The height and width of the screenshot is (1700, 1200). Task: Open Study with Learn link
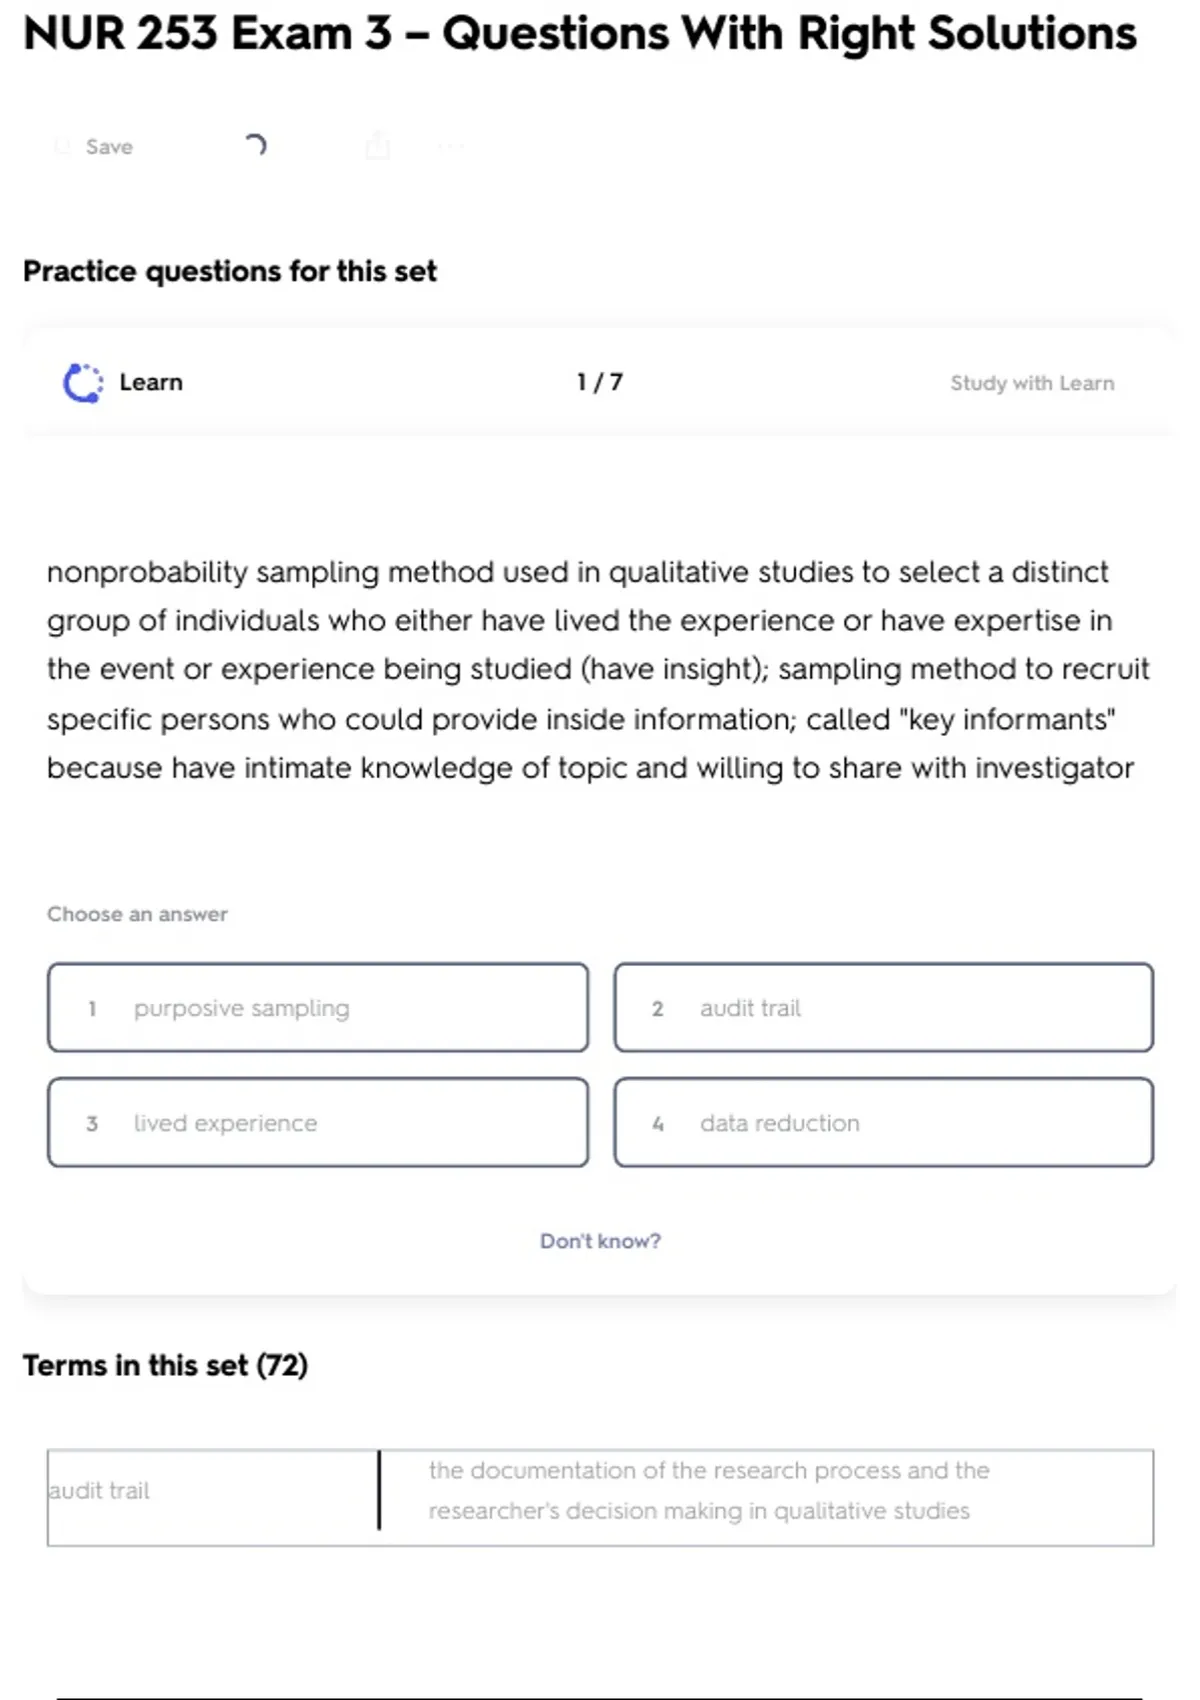point(1031,383)
